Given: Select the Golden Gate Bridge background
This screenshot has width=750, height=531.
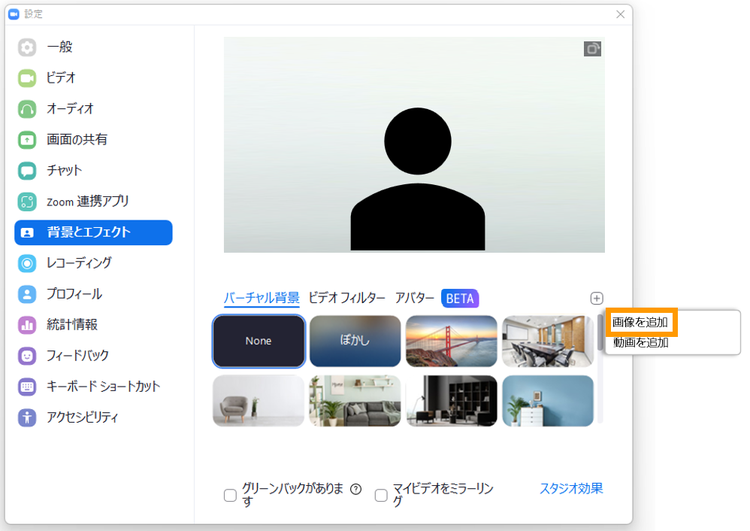Looking at the screenshot, I should (451, 341).
